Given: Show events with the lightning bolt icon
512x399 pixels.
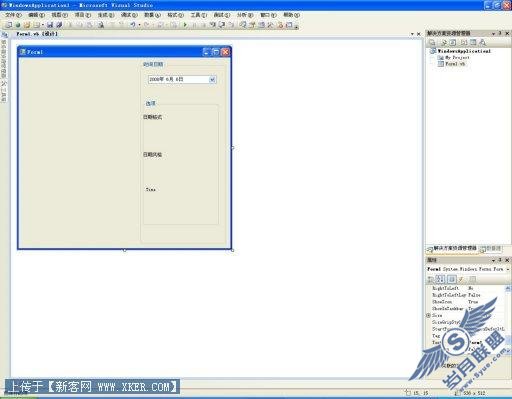Looking at the screenshot, I should tap(461, 279).
